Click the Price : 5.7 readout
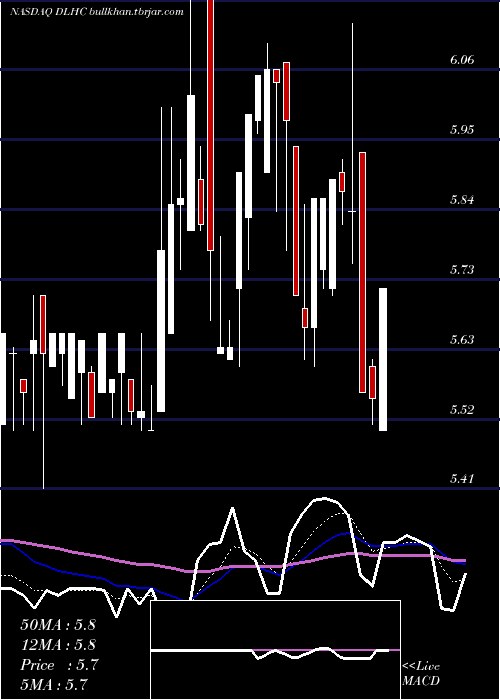The height and width of the screenshot is (700, 500). 59,665
